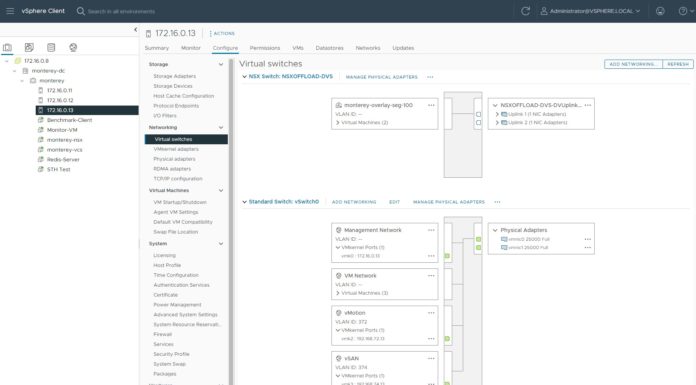Switch to Networking inventory view
The width and height of the screenshot is (696, 385).
coord(73,47)
